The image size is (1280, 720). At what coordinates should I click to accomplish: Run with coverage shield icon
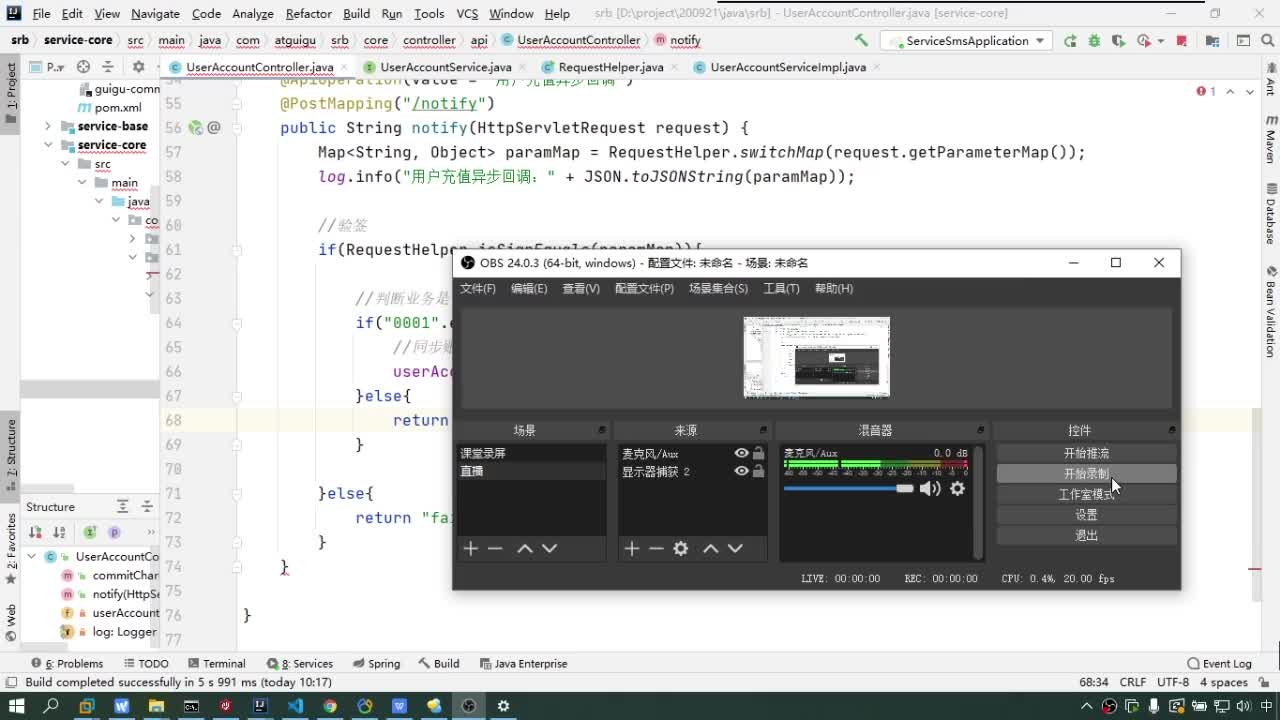pyautogui.click(x=1118, y=40)
